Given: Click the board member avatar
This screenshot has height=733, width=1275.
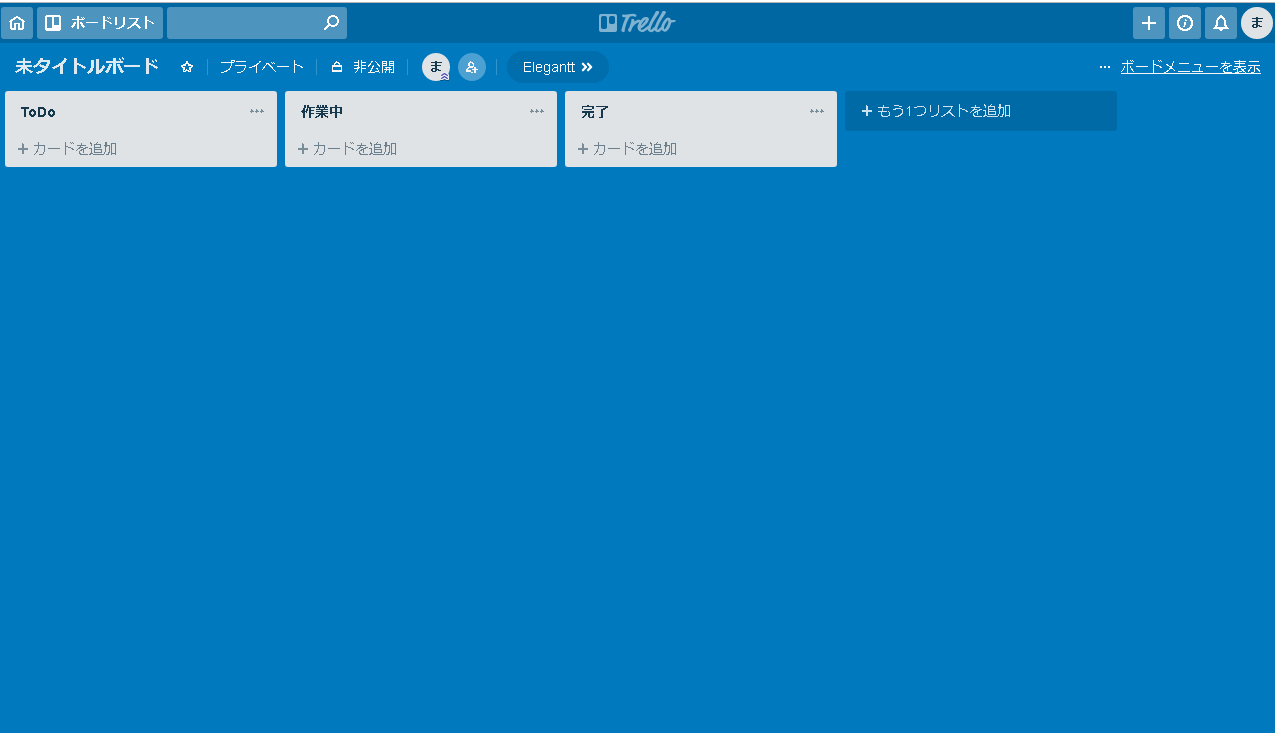Looking at the screenshot, I should pos(436,67).
